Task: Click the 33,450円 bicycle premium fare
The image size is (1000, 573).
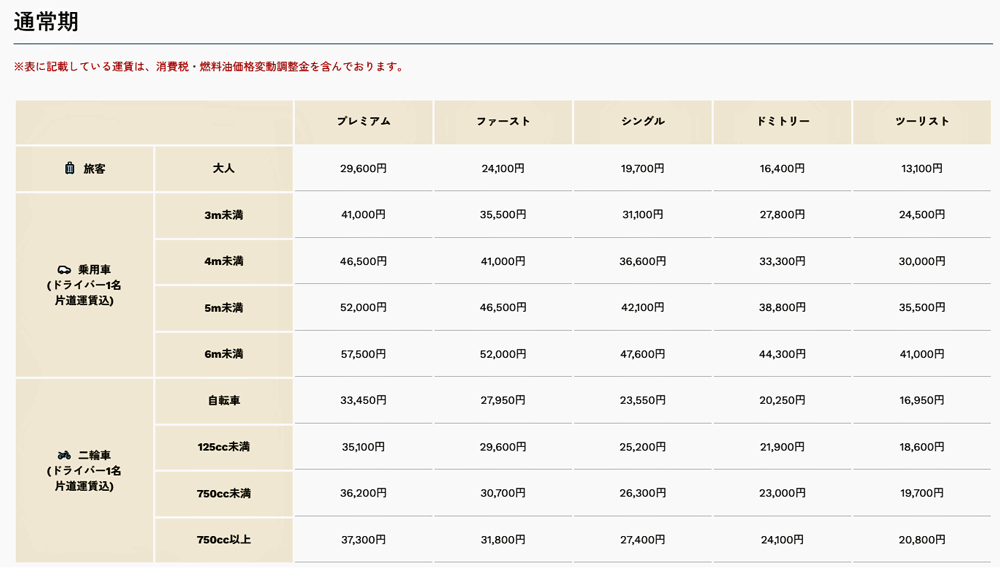Action: click(363, 401)
